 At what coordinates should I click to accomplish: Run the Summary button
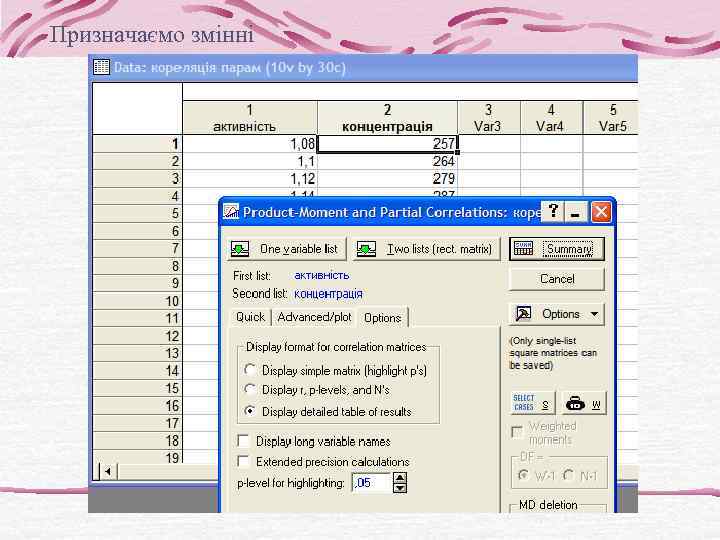[x=557, y=249]
